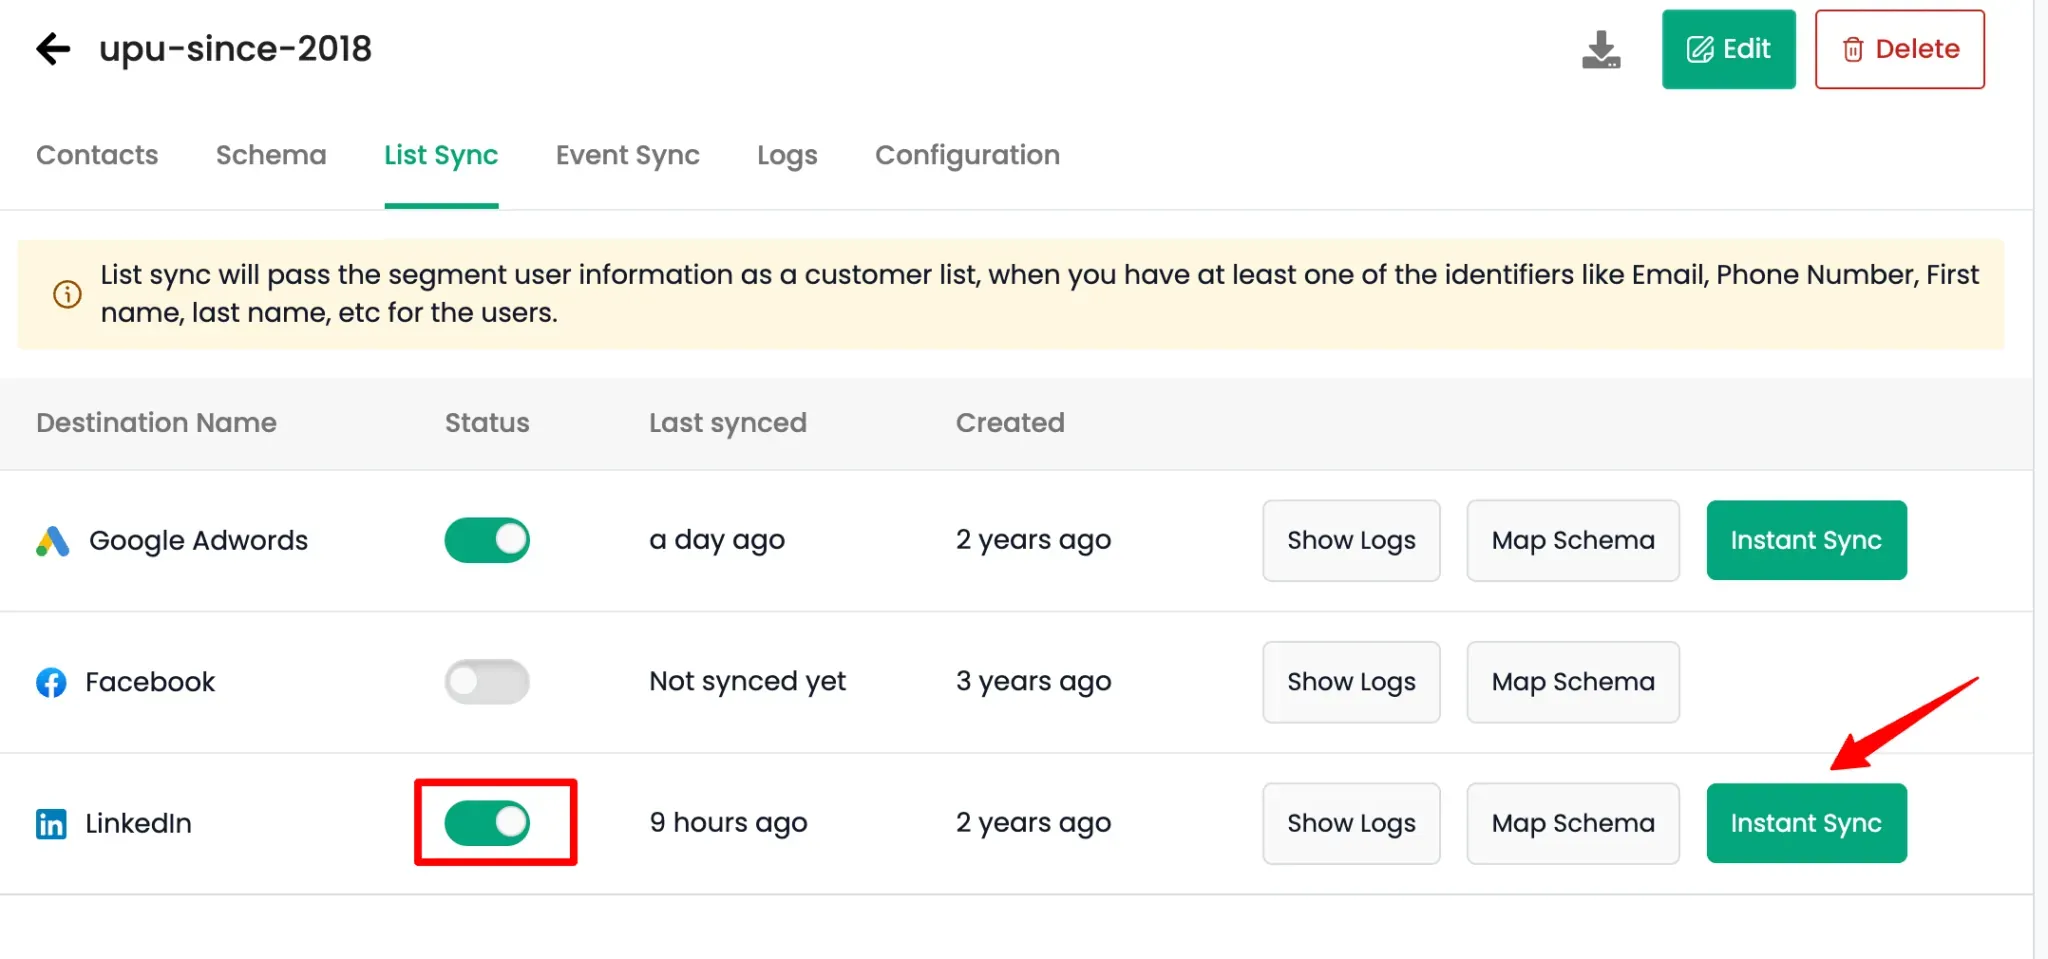This screenshot has width=2048, height=959.
Task: Open Map Schema for LinkedIn
Action: [1573, 823]
